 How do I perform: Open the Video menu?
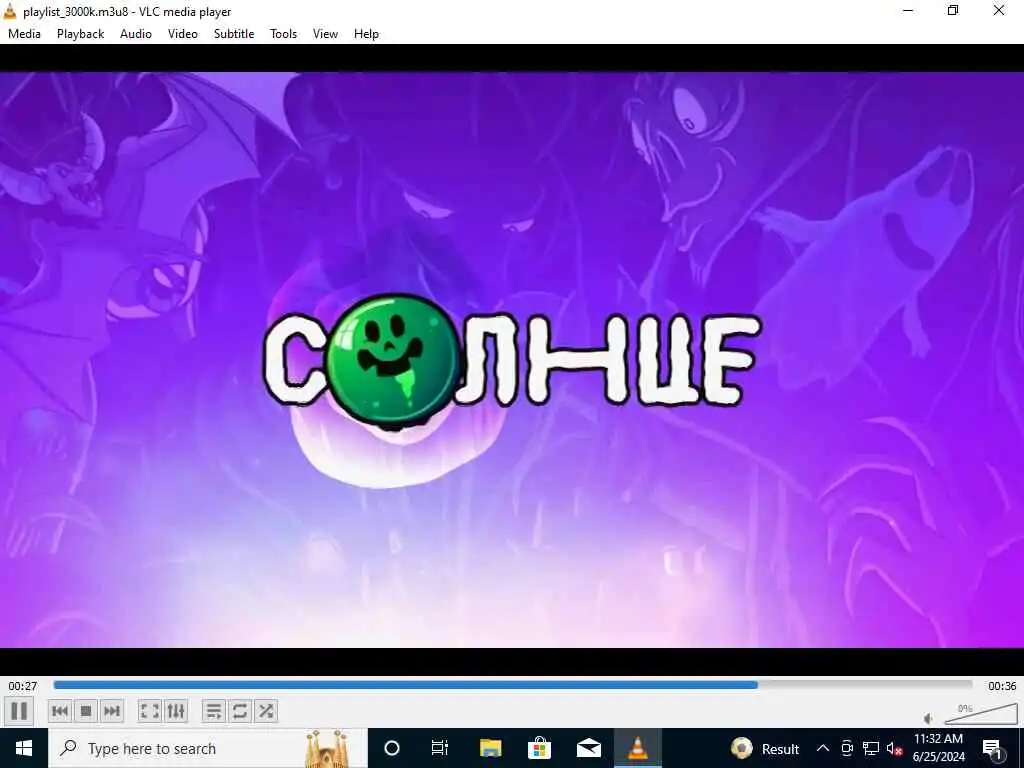coord(183,34)
